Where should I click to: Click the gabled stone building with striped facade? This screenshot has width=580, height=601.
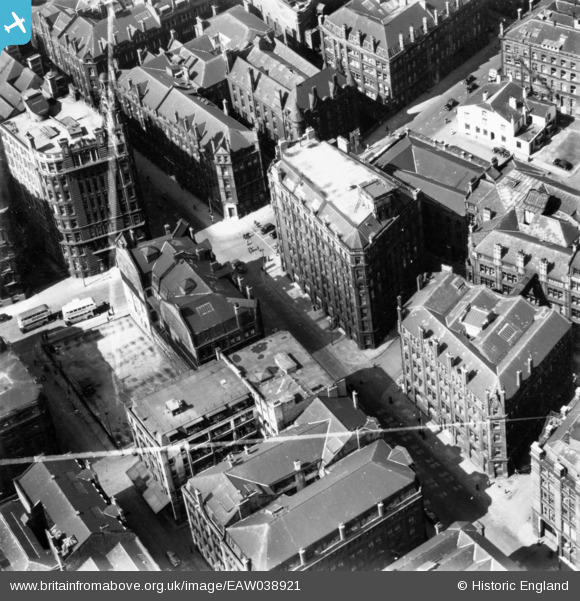(x=485, y=370)
